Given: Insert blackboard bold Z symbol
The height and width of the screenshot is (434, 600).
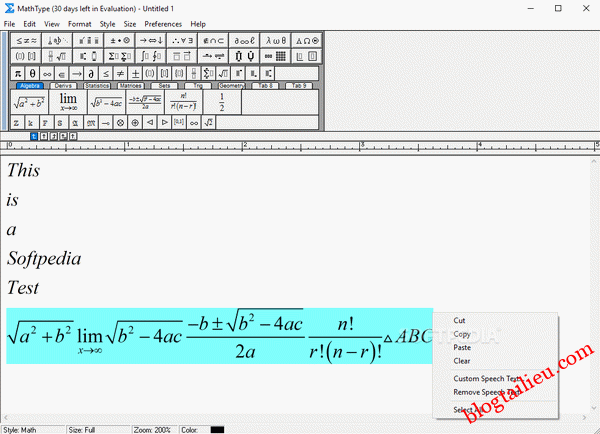Looking at the screenshot, I should (16, 122).
